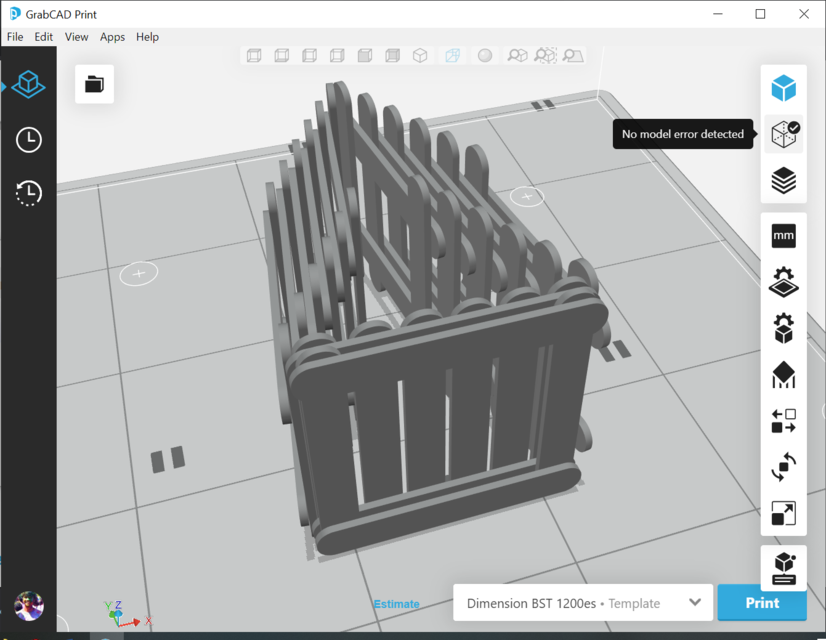Expand the Apps menu
Image resolution: width=826 pixels, height=640 pixels.
coord(112,36)
